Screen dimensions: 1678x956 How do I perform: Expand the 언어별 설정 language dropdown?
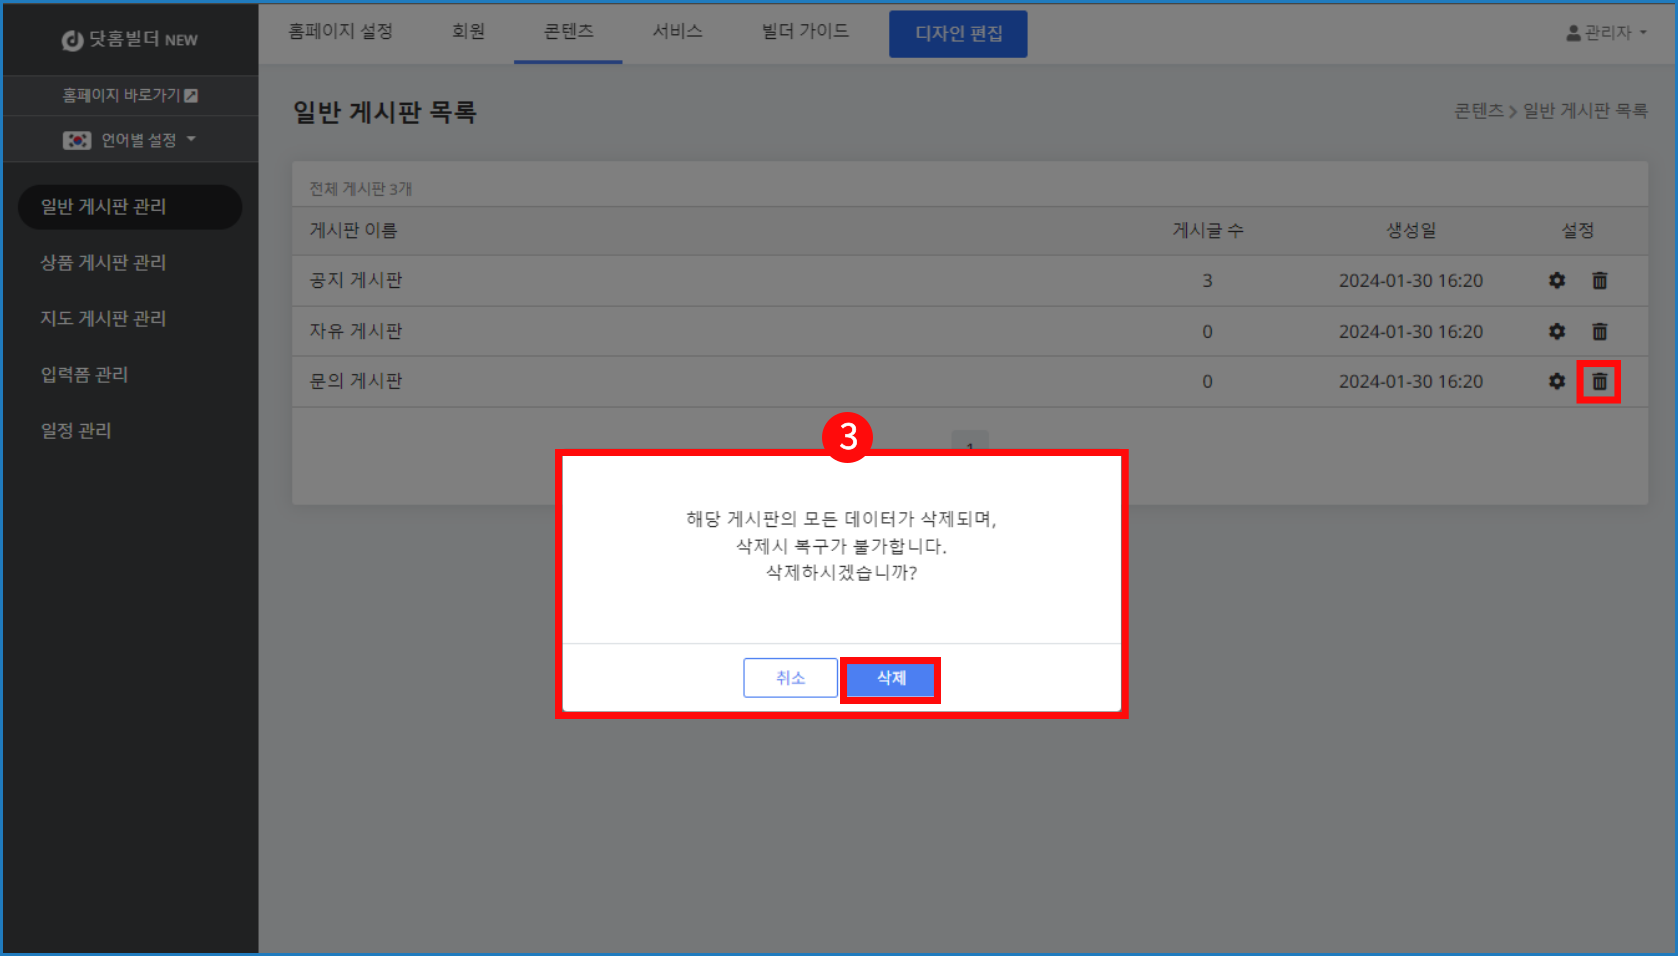[x=130, y=140]
